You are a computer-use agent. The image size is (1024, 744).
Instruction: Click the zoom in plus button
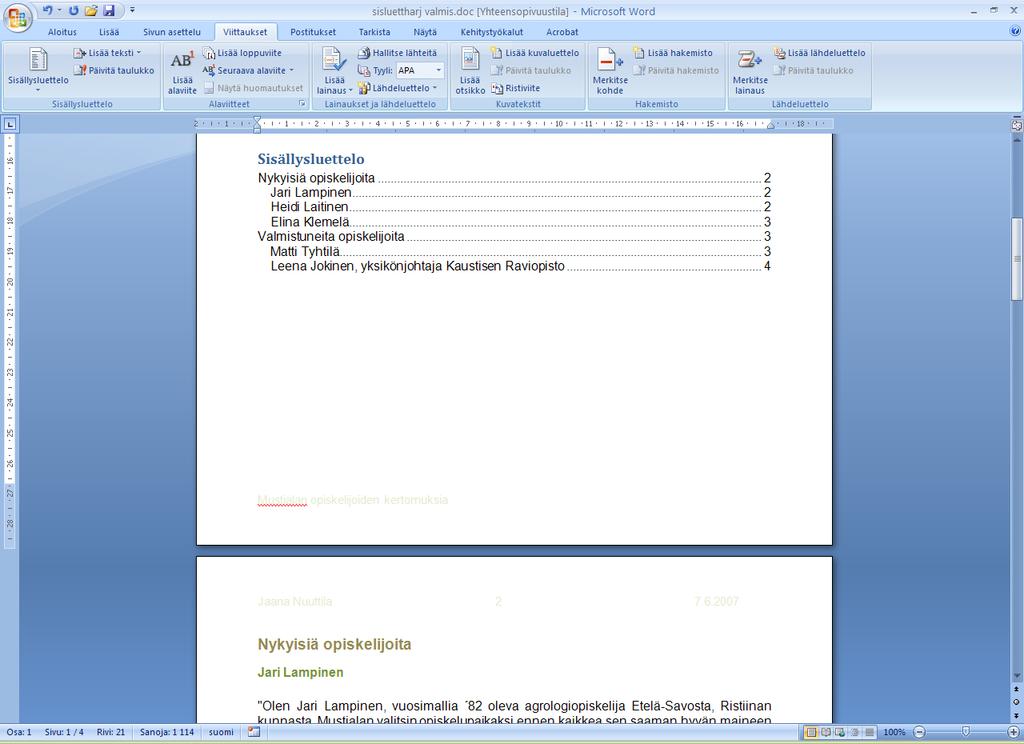(1014, 732)
